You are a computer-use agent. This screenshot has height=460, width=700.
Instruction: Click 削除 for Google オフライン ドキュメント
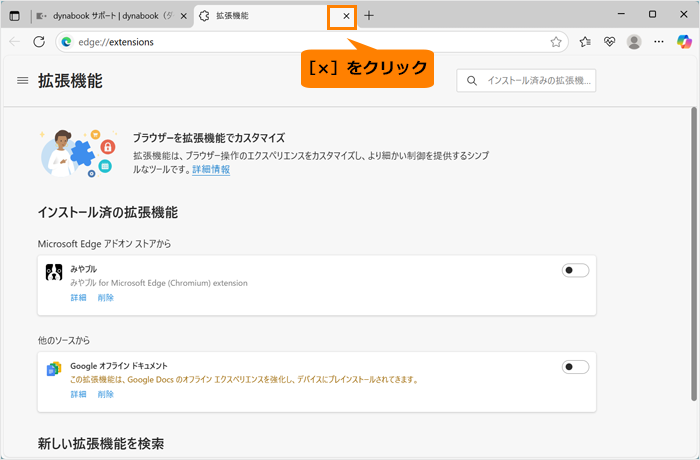pos(106,394)
